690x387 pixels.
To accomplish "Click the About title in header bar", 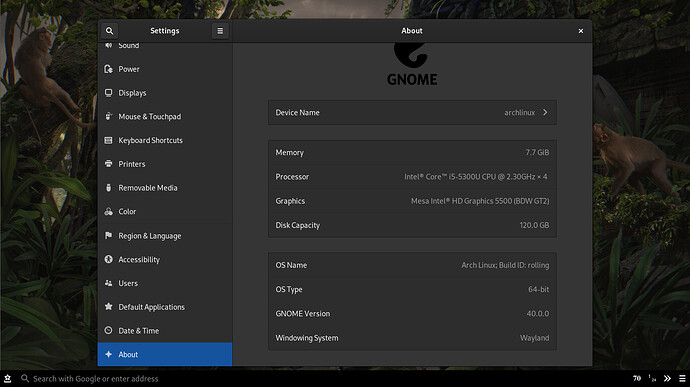I will (x=412, y=31).
